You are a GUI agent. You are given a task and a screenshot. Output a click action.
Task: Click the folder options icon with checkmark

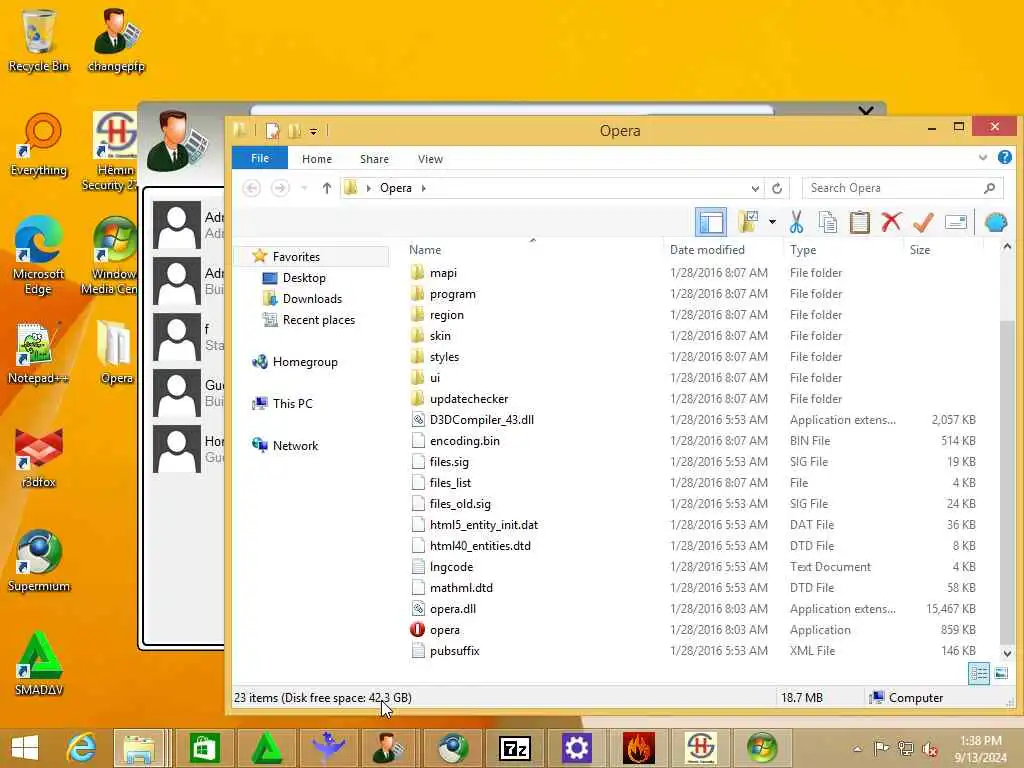point(748,222)
